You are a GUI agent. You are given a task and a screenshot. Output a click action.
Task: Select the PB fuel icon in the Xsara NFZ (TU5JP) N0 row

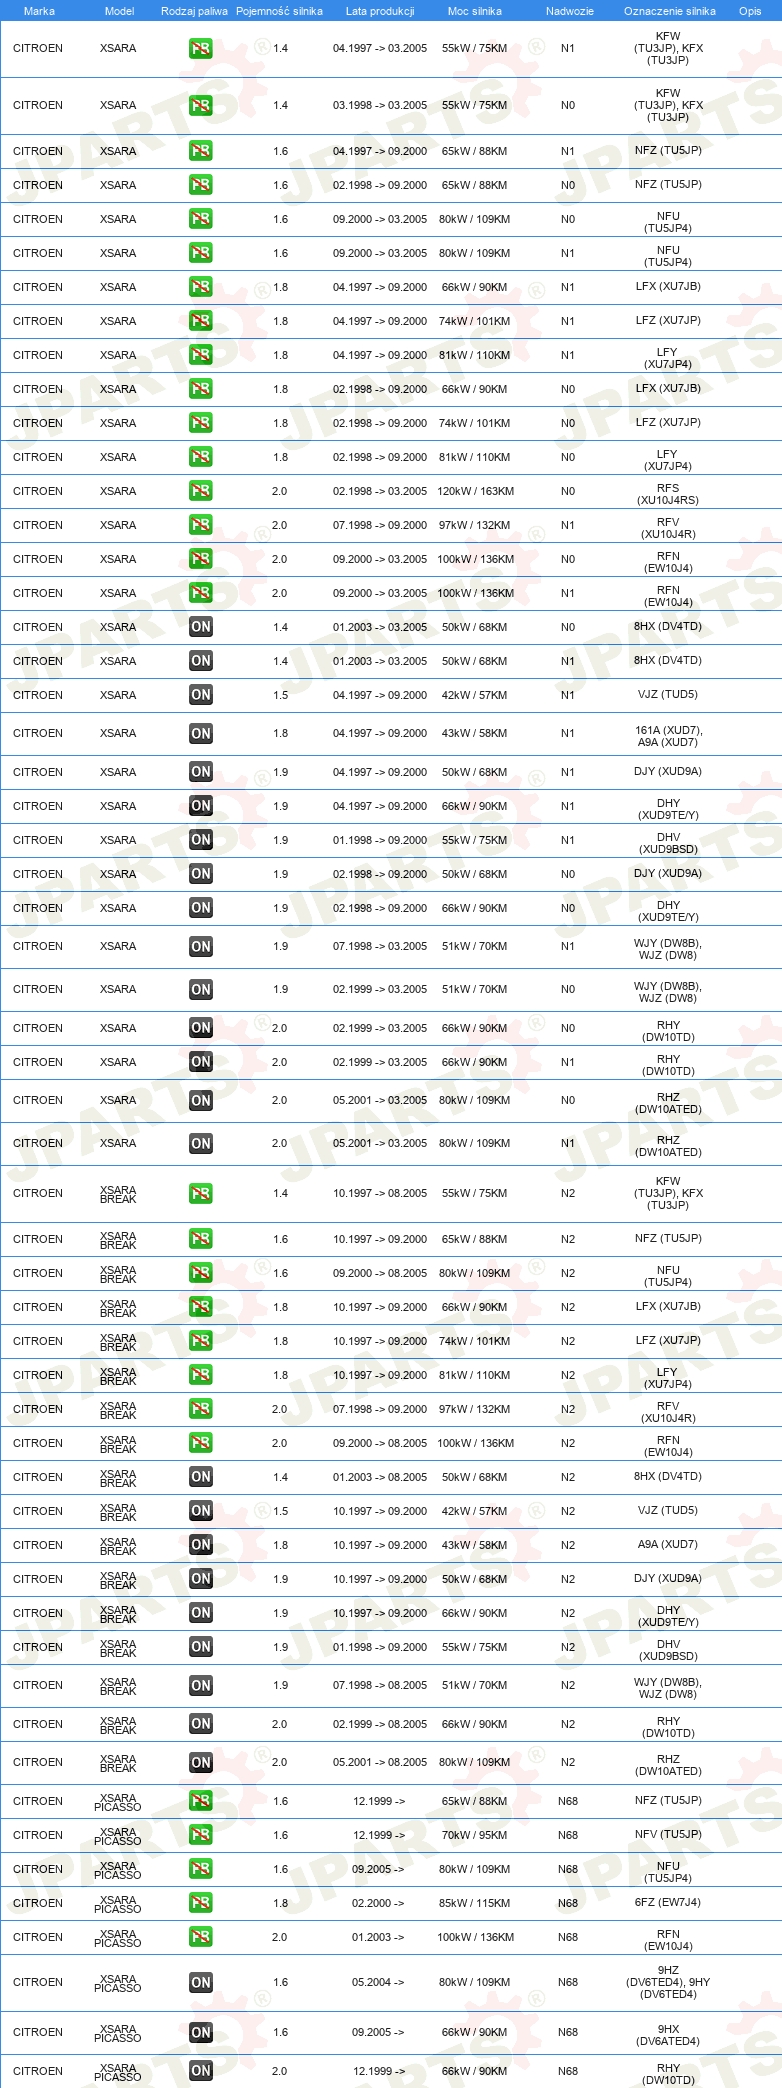click(x=201, y=185)
